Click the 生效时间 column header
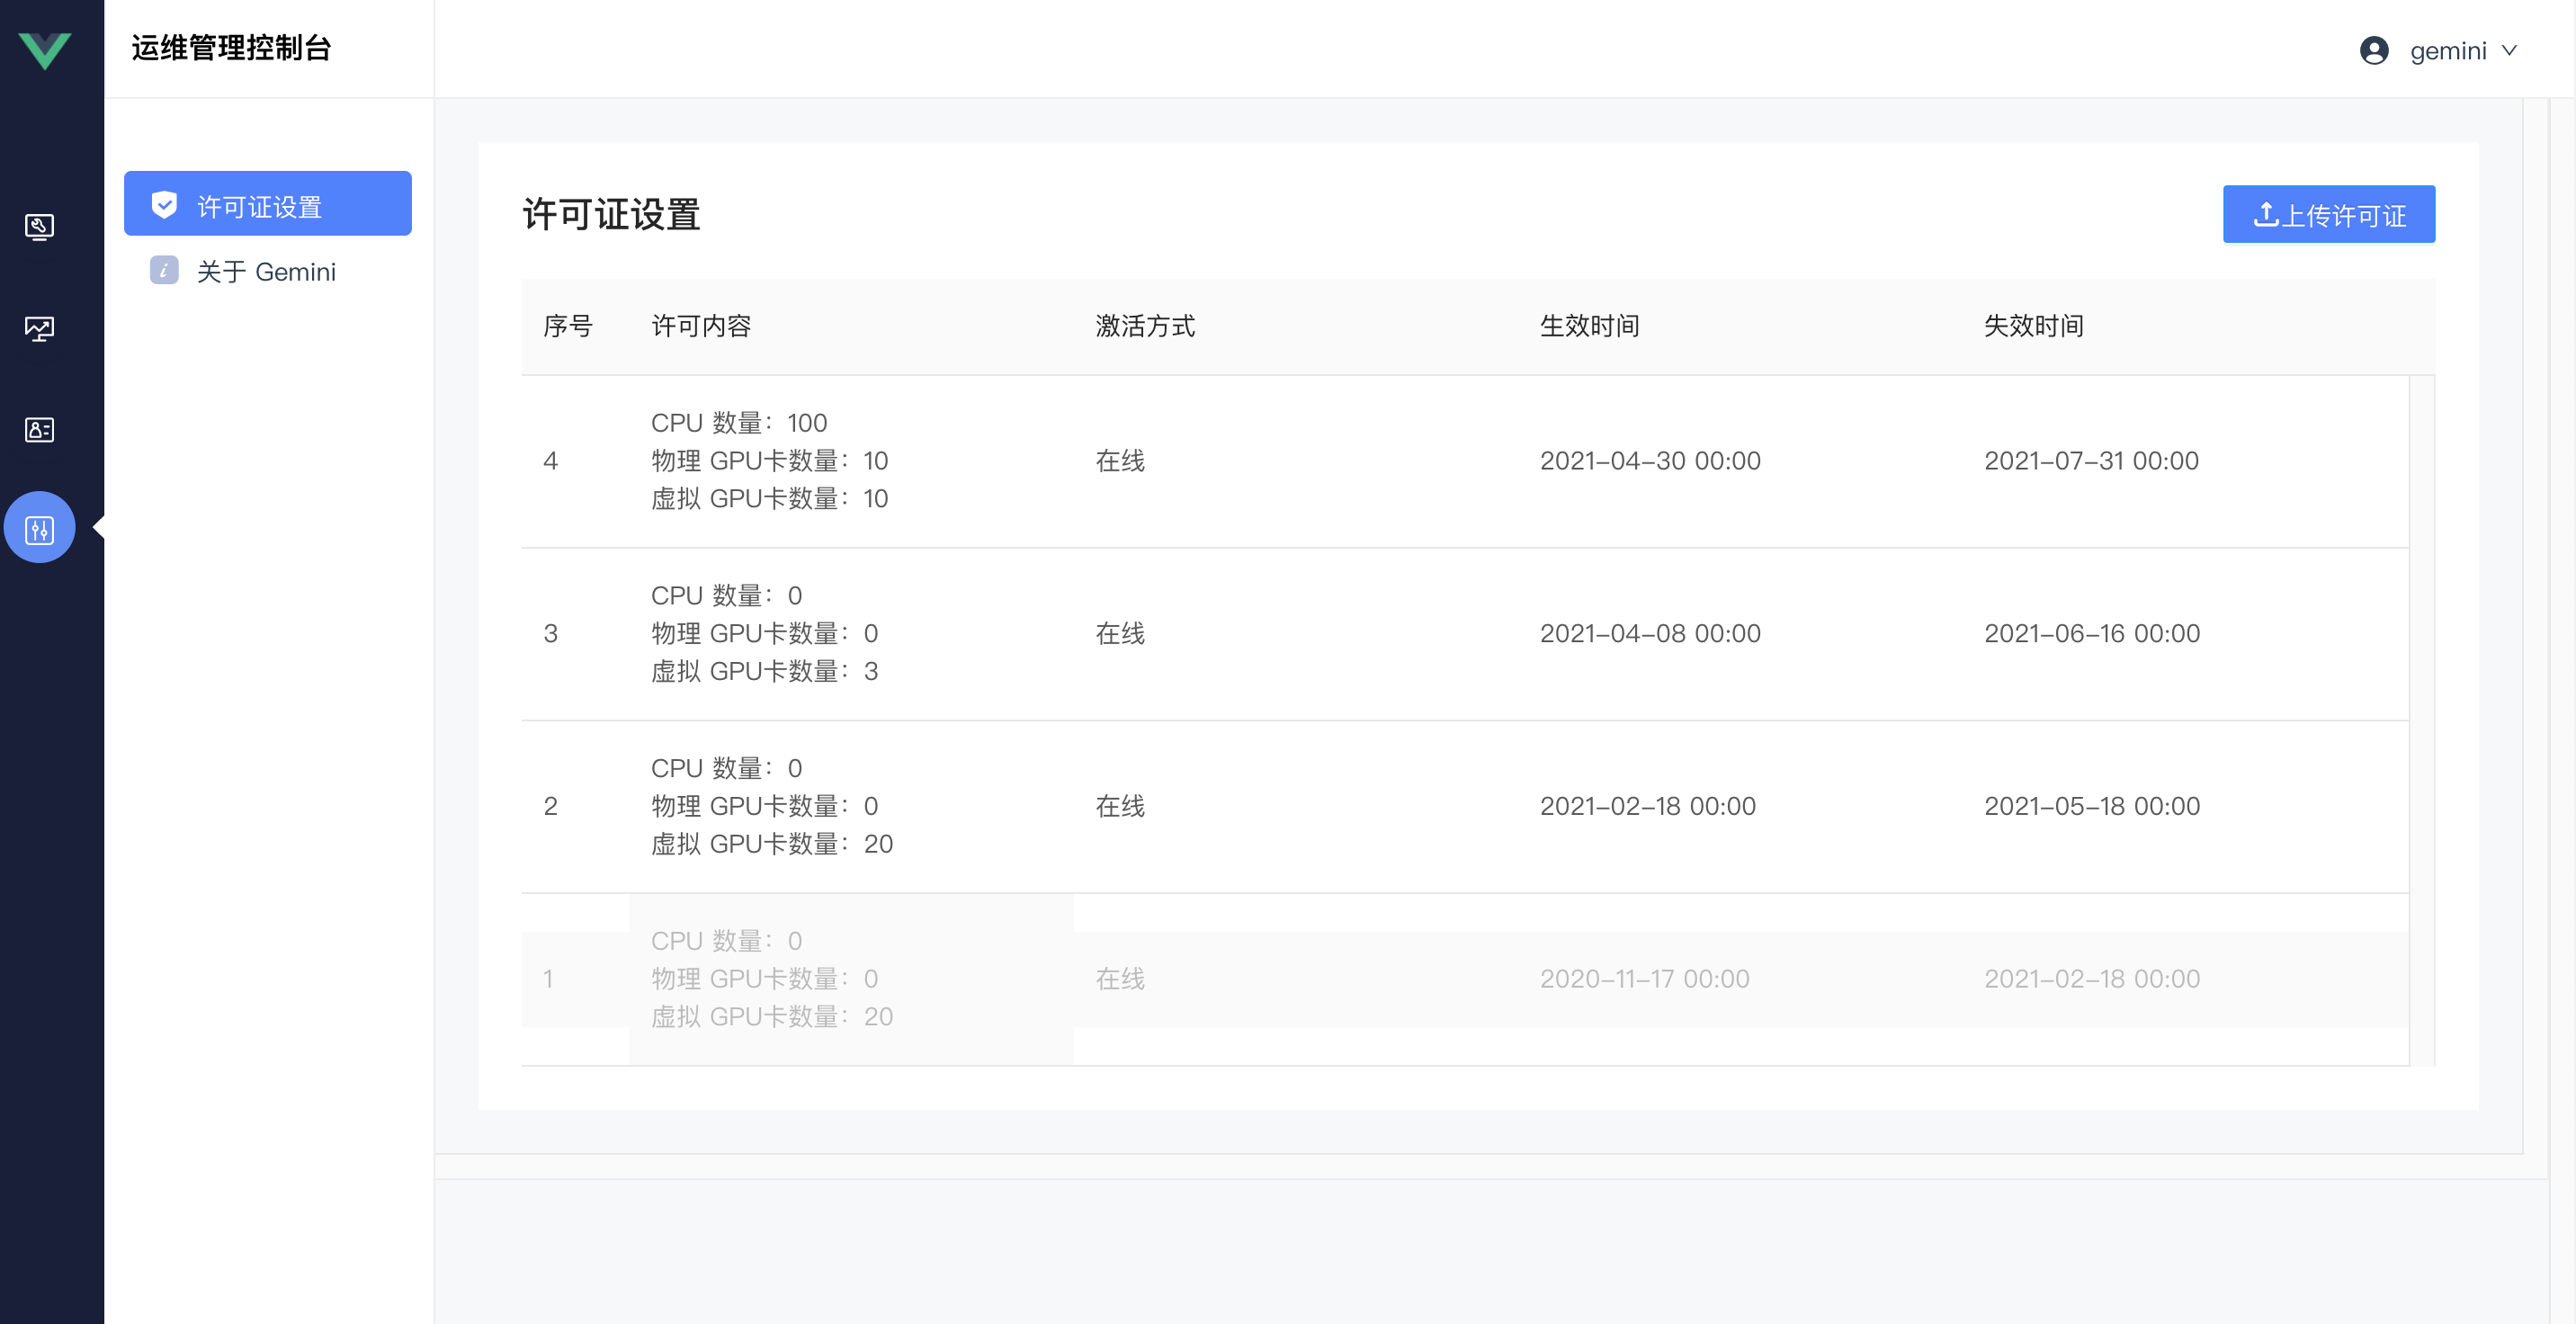 click(x=1589, y=326)
